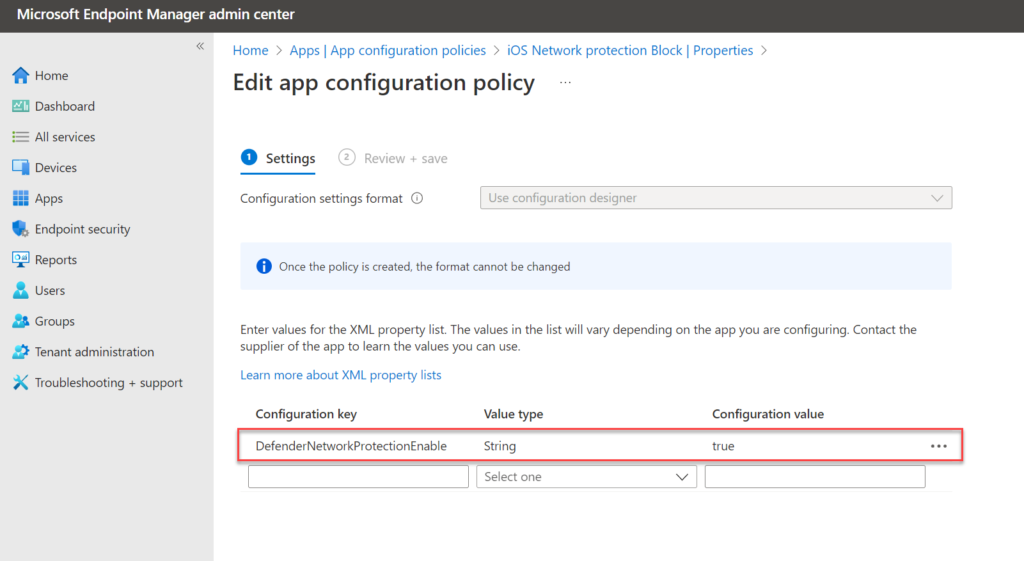
Task: Click the Dashboard chart icon
Action: (20, 106)
